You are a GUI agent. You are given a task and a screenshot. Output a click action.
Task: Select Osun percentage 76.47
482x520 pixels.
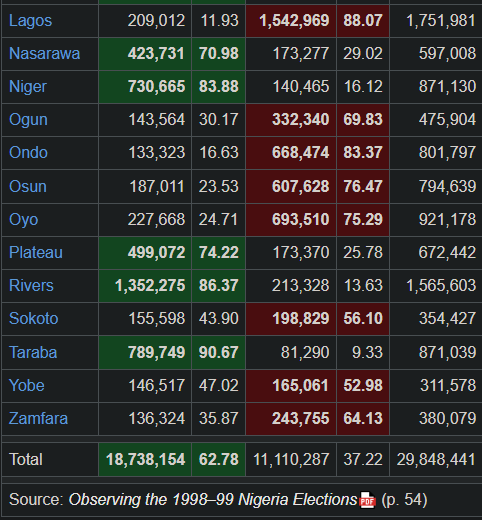363,186
